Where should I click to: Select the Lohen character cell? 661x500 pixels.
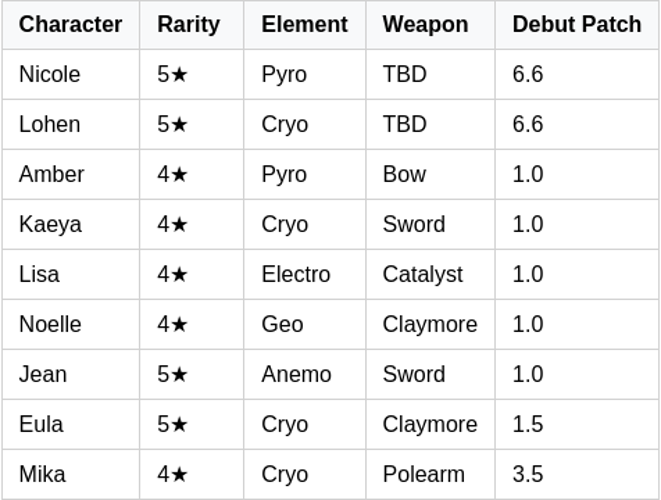(50, 125)
